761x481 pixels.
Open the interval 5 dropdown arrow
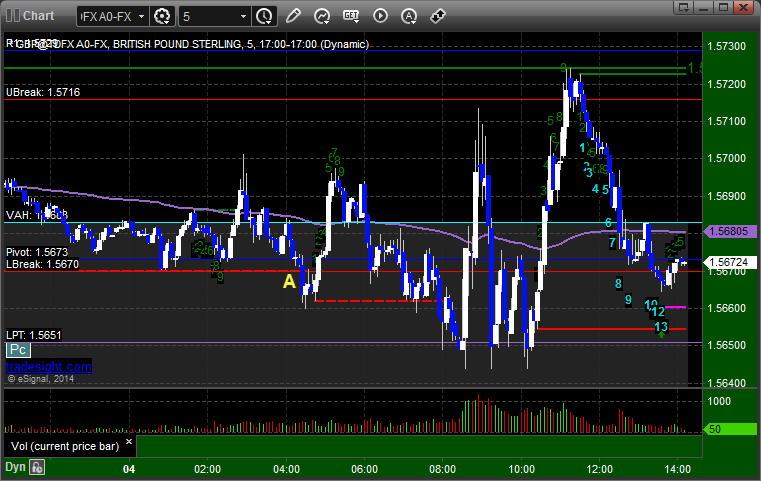[244, 16]
